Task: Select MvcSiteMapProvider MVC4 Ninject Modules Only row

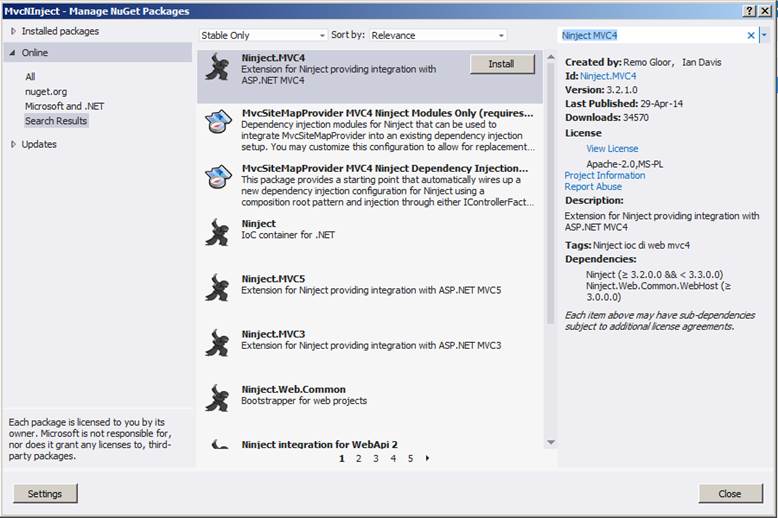Action: [x=370, y=130]
